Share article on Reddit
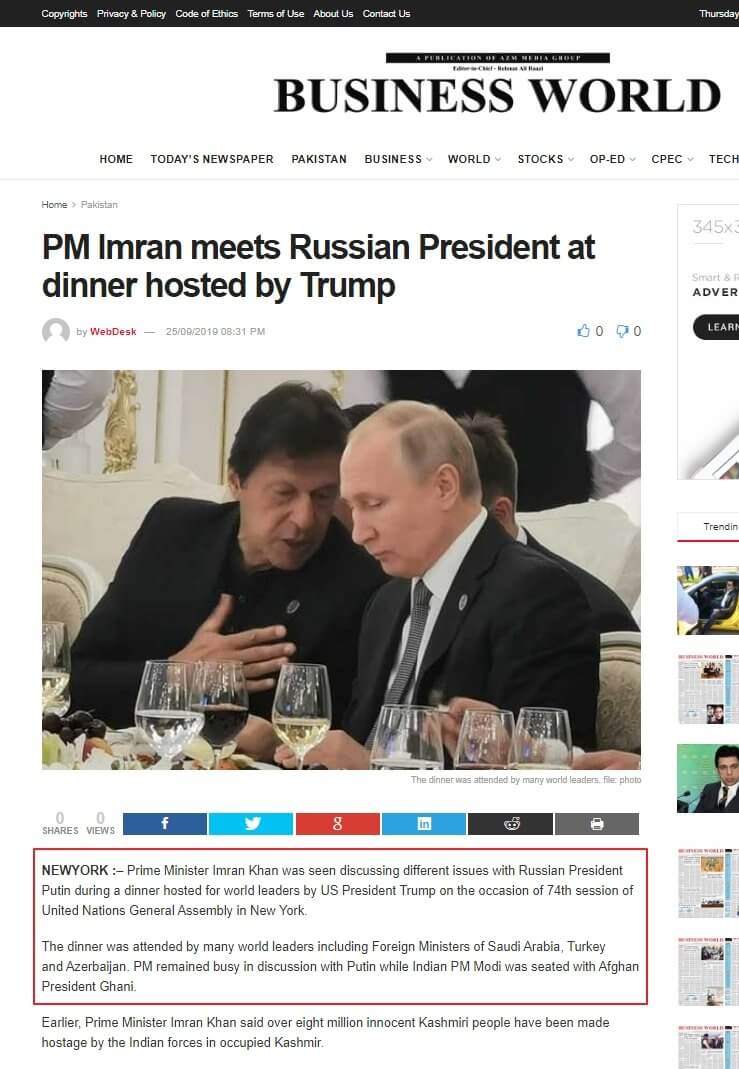The image size is (739, 1069). pyautogui.click(x=511, y=824)
